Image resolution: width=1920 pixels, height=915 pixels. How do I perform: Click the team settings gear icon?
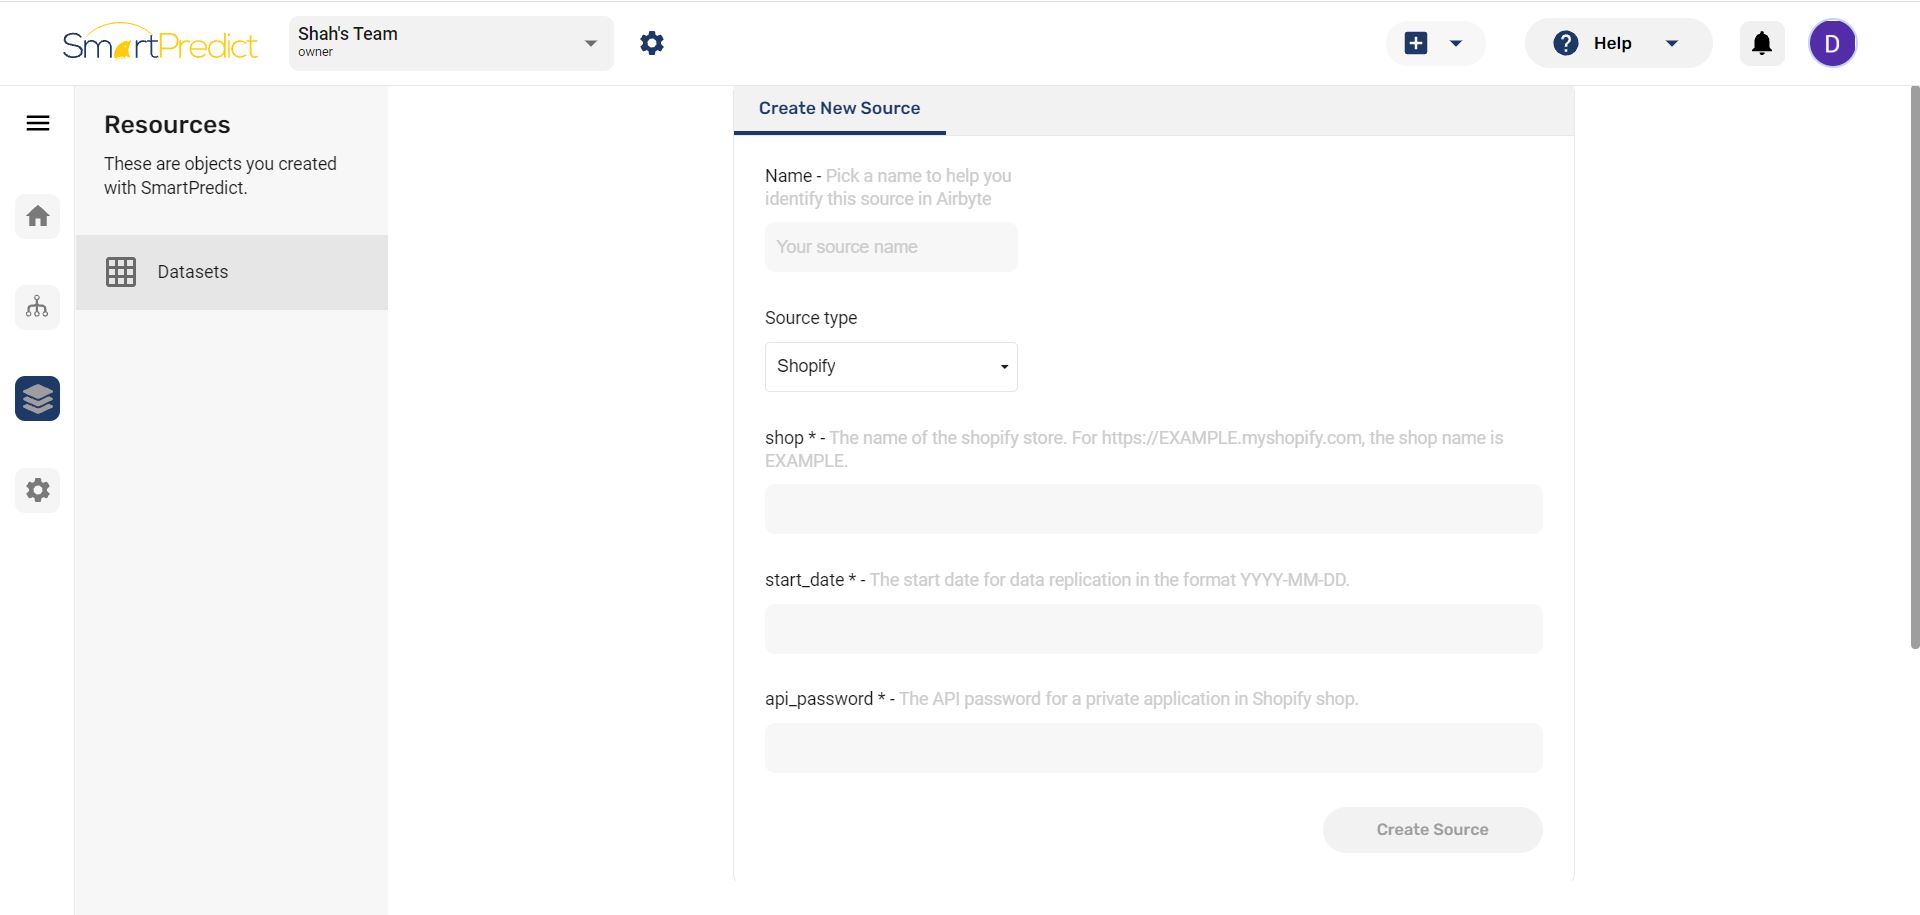pyautogui.click(x=652, y=43)
